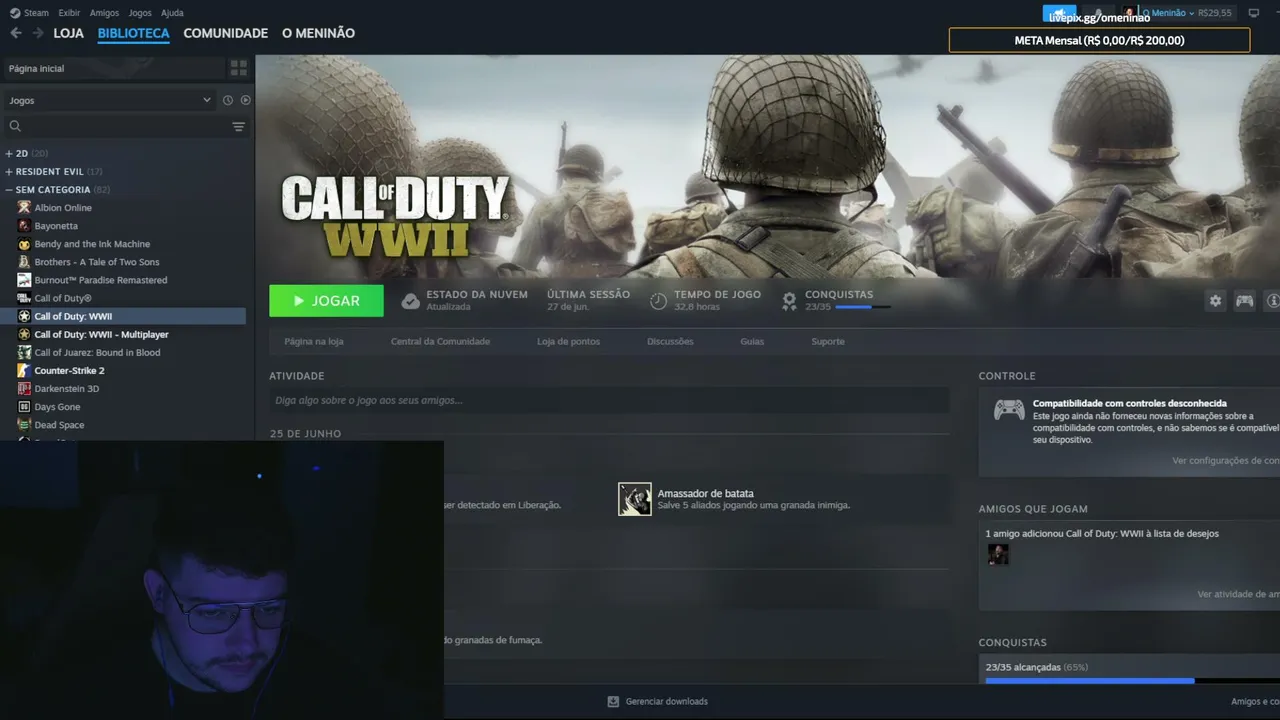This screenshot has width=1280, height=720.
Task: Click Days Gone game icon
Action: point(24,406)
